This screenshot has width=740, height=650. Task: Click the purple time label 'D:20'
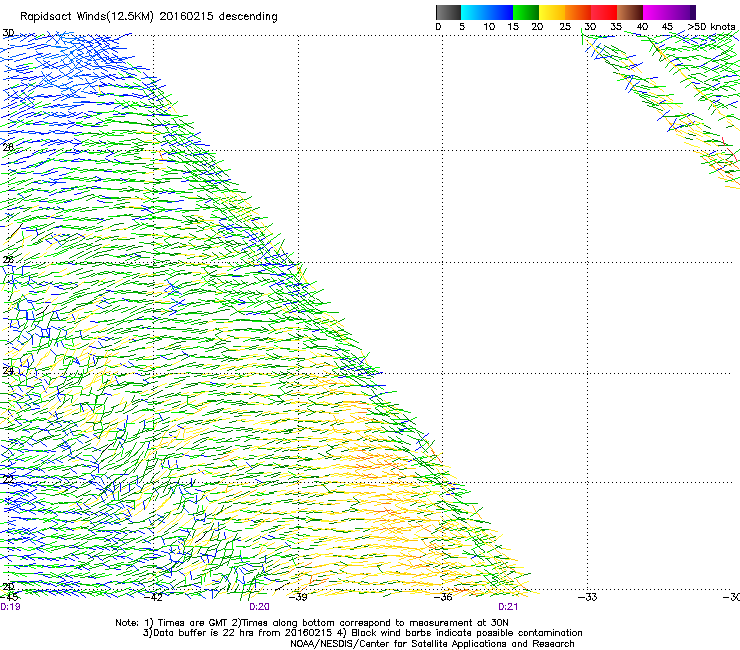[259, 607]
